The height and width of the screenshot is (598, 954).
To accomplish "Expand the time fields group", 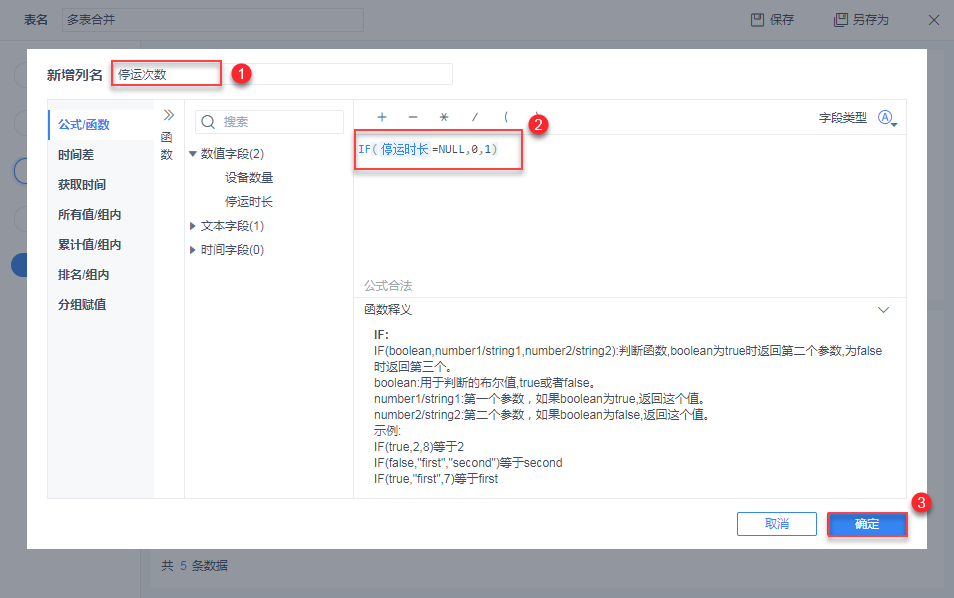I will click(x=192, y=250).
